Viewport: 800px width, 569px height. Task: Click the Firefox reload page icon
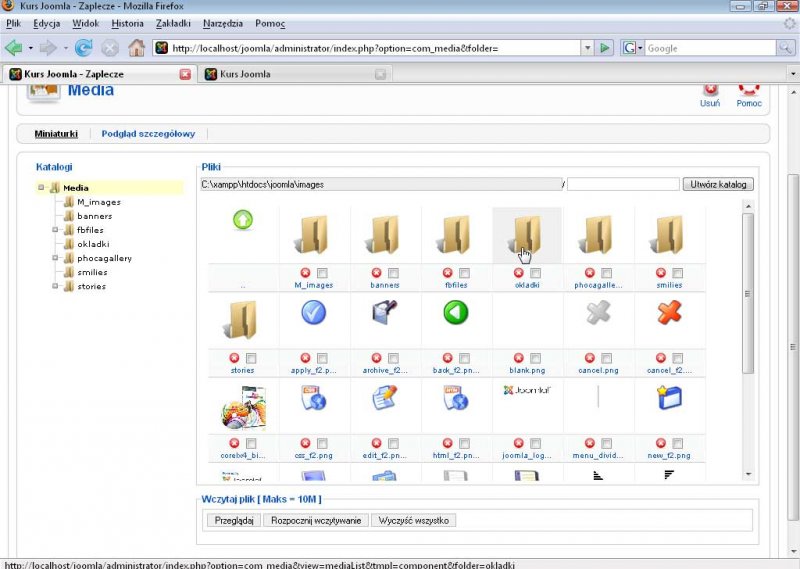[84, 47]
